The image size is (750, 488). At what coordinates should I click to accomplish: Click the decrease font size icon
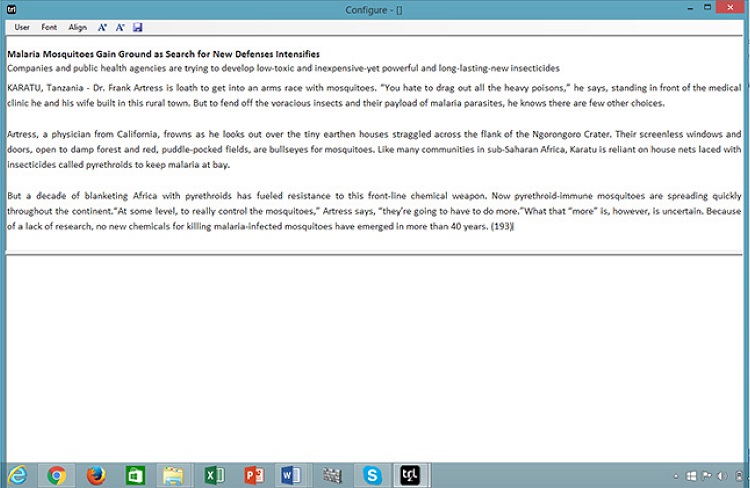click(x=120, y=27)
